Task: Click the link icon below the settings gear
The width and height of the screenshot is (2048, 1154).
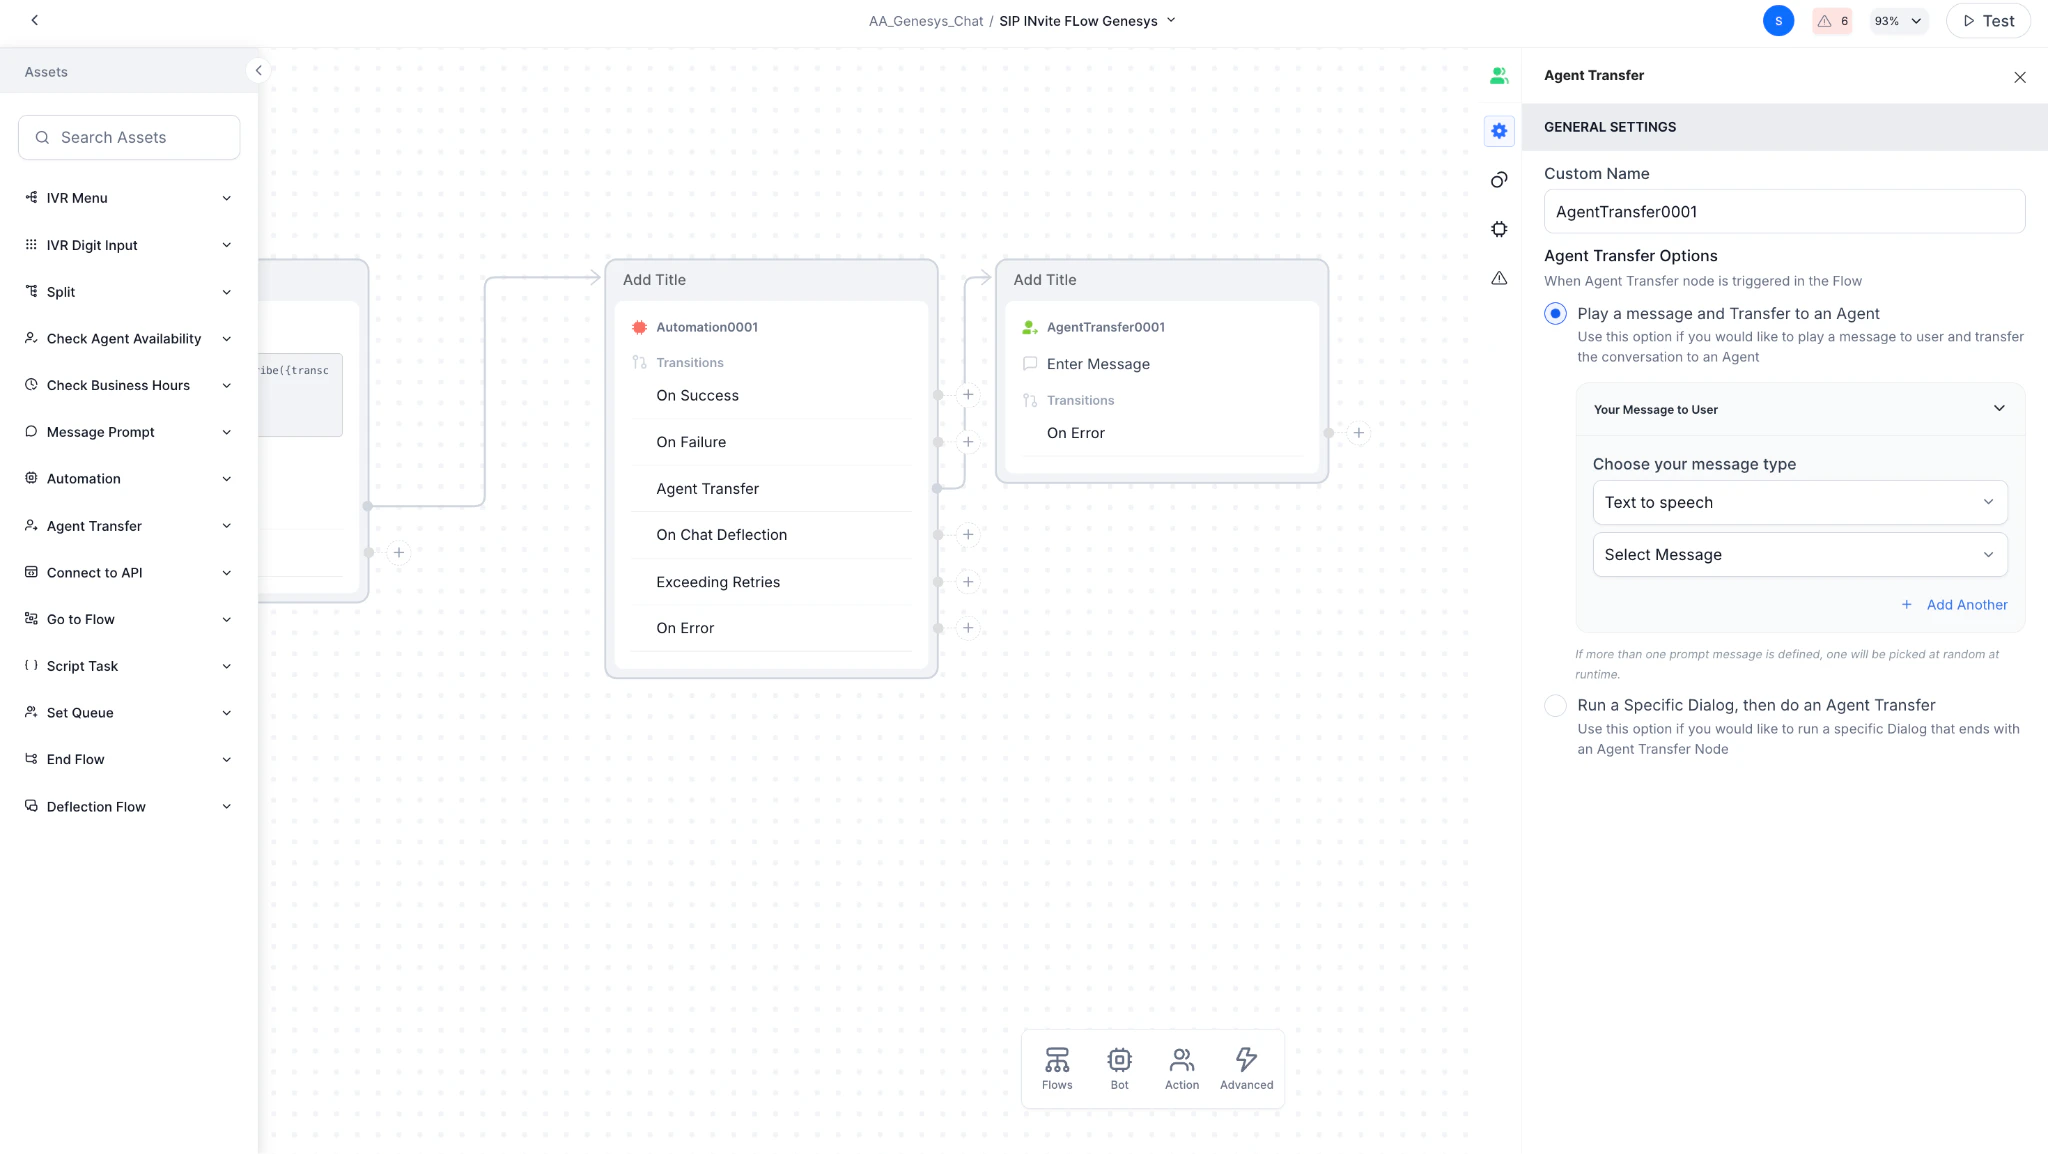Action: pyautogui.click(x=1498, y=180)
